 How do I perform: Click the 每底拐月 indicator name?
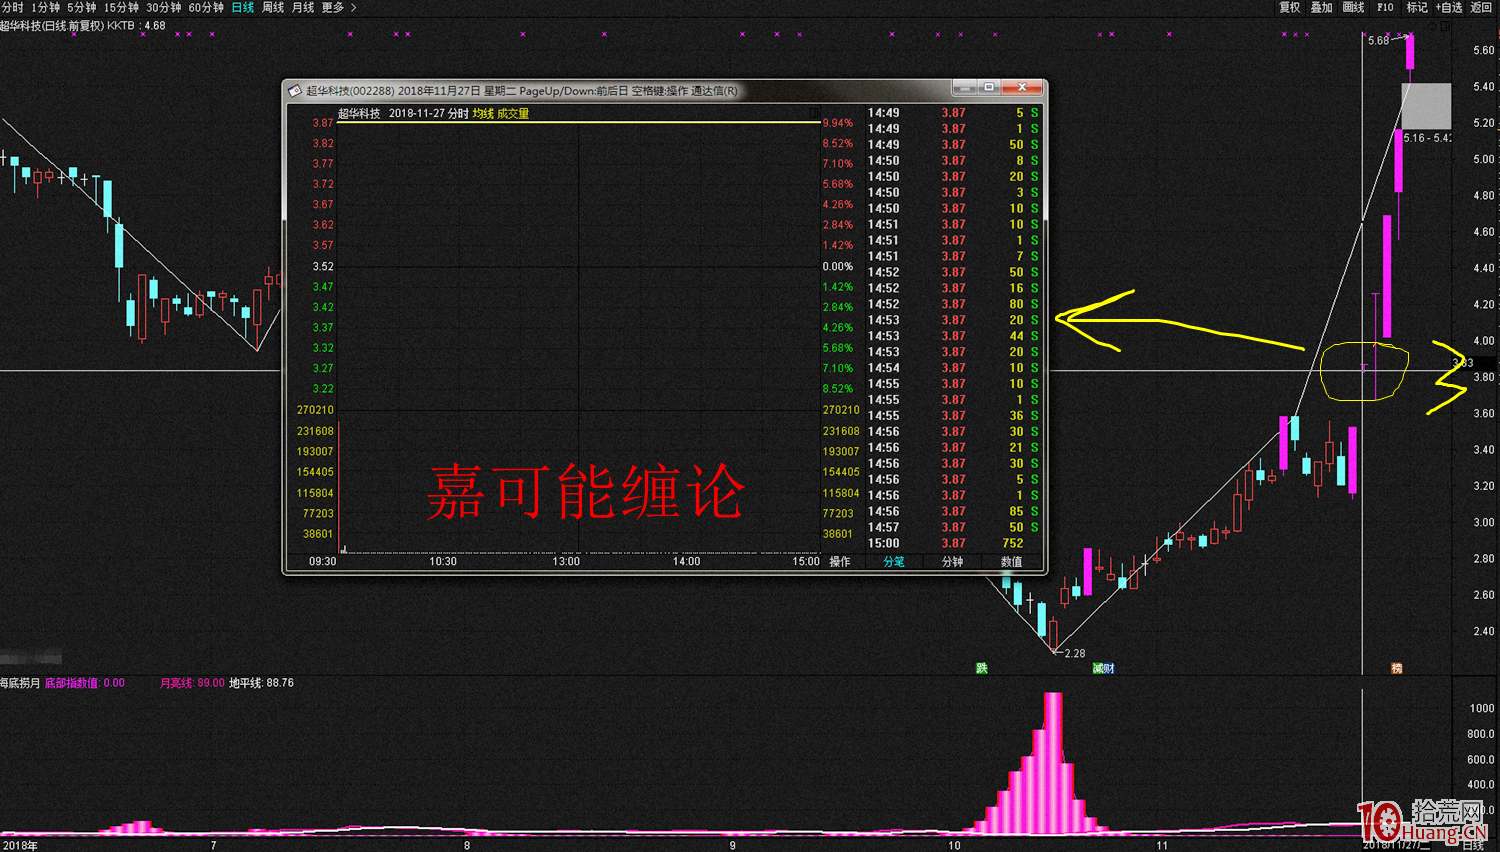pyautogui.click(x=20, y=683)
